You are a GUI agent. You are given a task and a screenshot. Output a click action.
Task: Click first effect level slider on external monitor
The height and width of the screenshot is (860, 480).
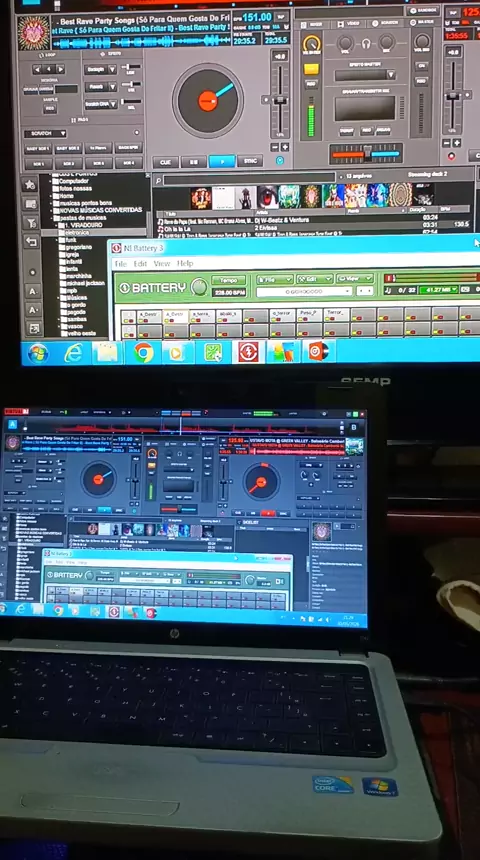click(x=131, y=67)
